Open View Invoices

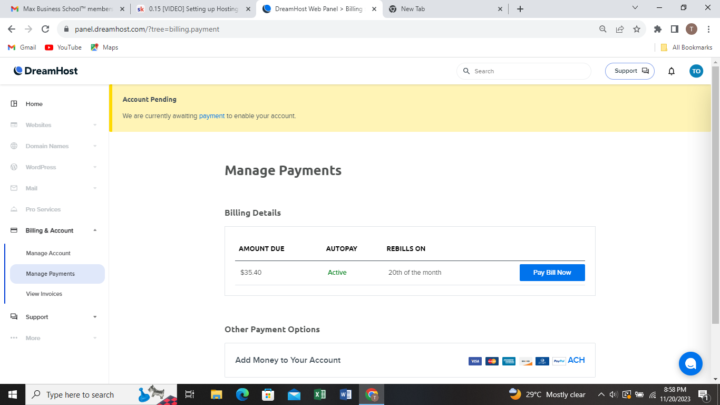click(44, 294)
